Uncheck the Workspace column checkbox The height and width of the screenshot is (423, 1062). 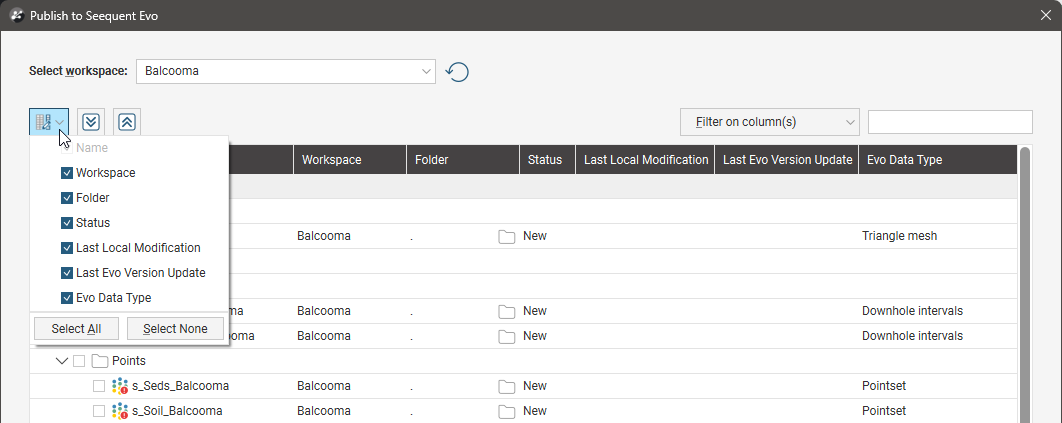tap(67, 173)
